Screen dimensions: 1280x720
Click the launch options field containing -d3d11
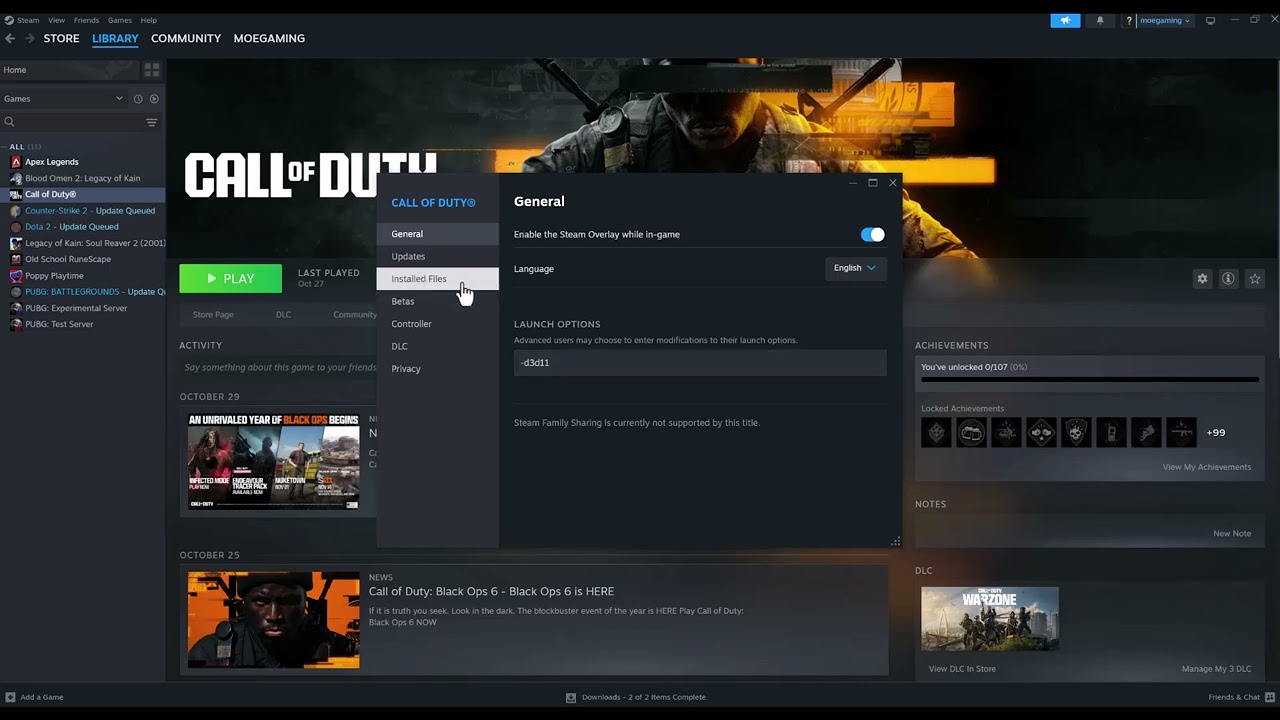click(700, 363)
